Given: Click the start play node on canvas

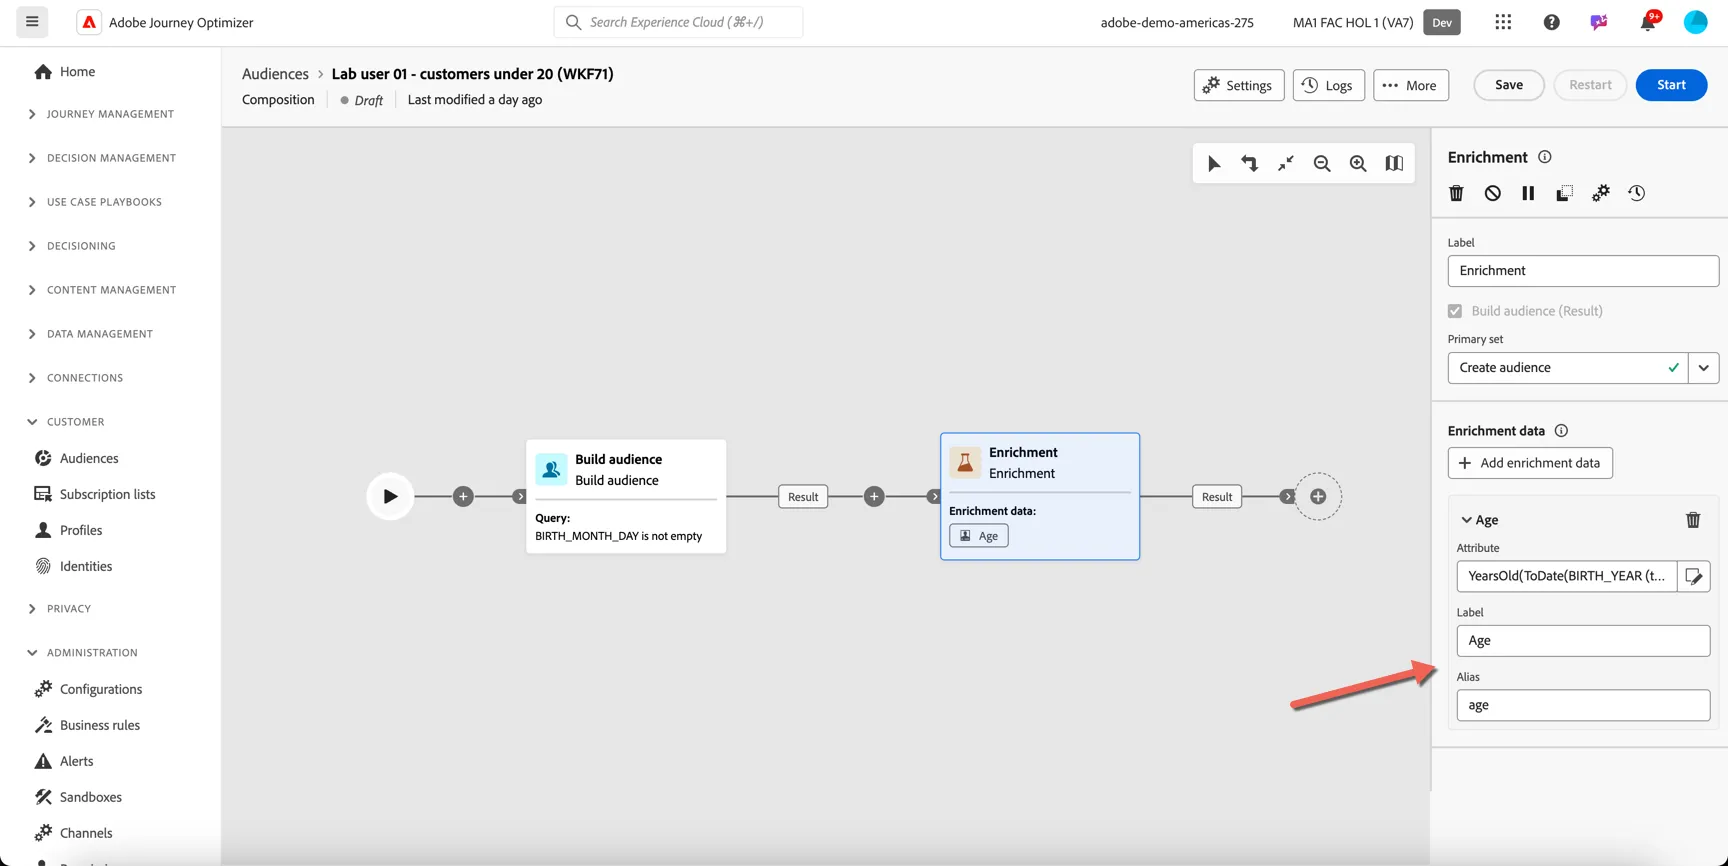Looking at the screenshot, I should tap(390, 496).
